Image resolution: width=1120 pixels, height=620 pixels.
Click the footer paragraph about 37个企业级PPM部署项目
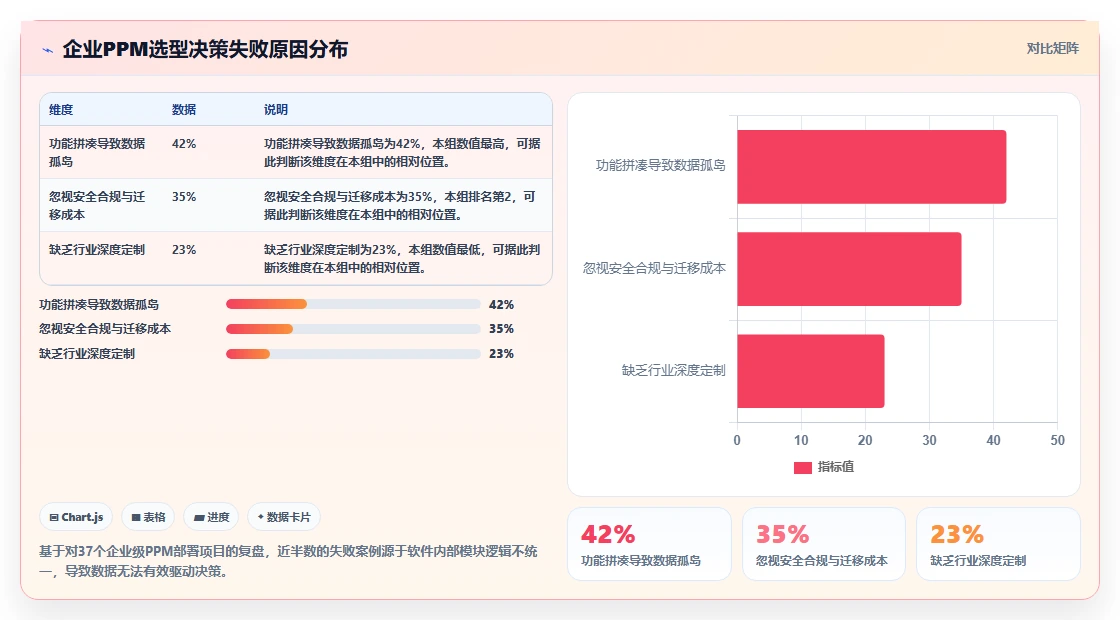[x=289, y=561]
